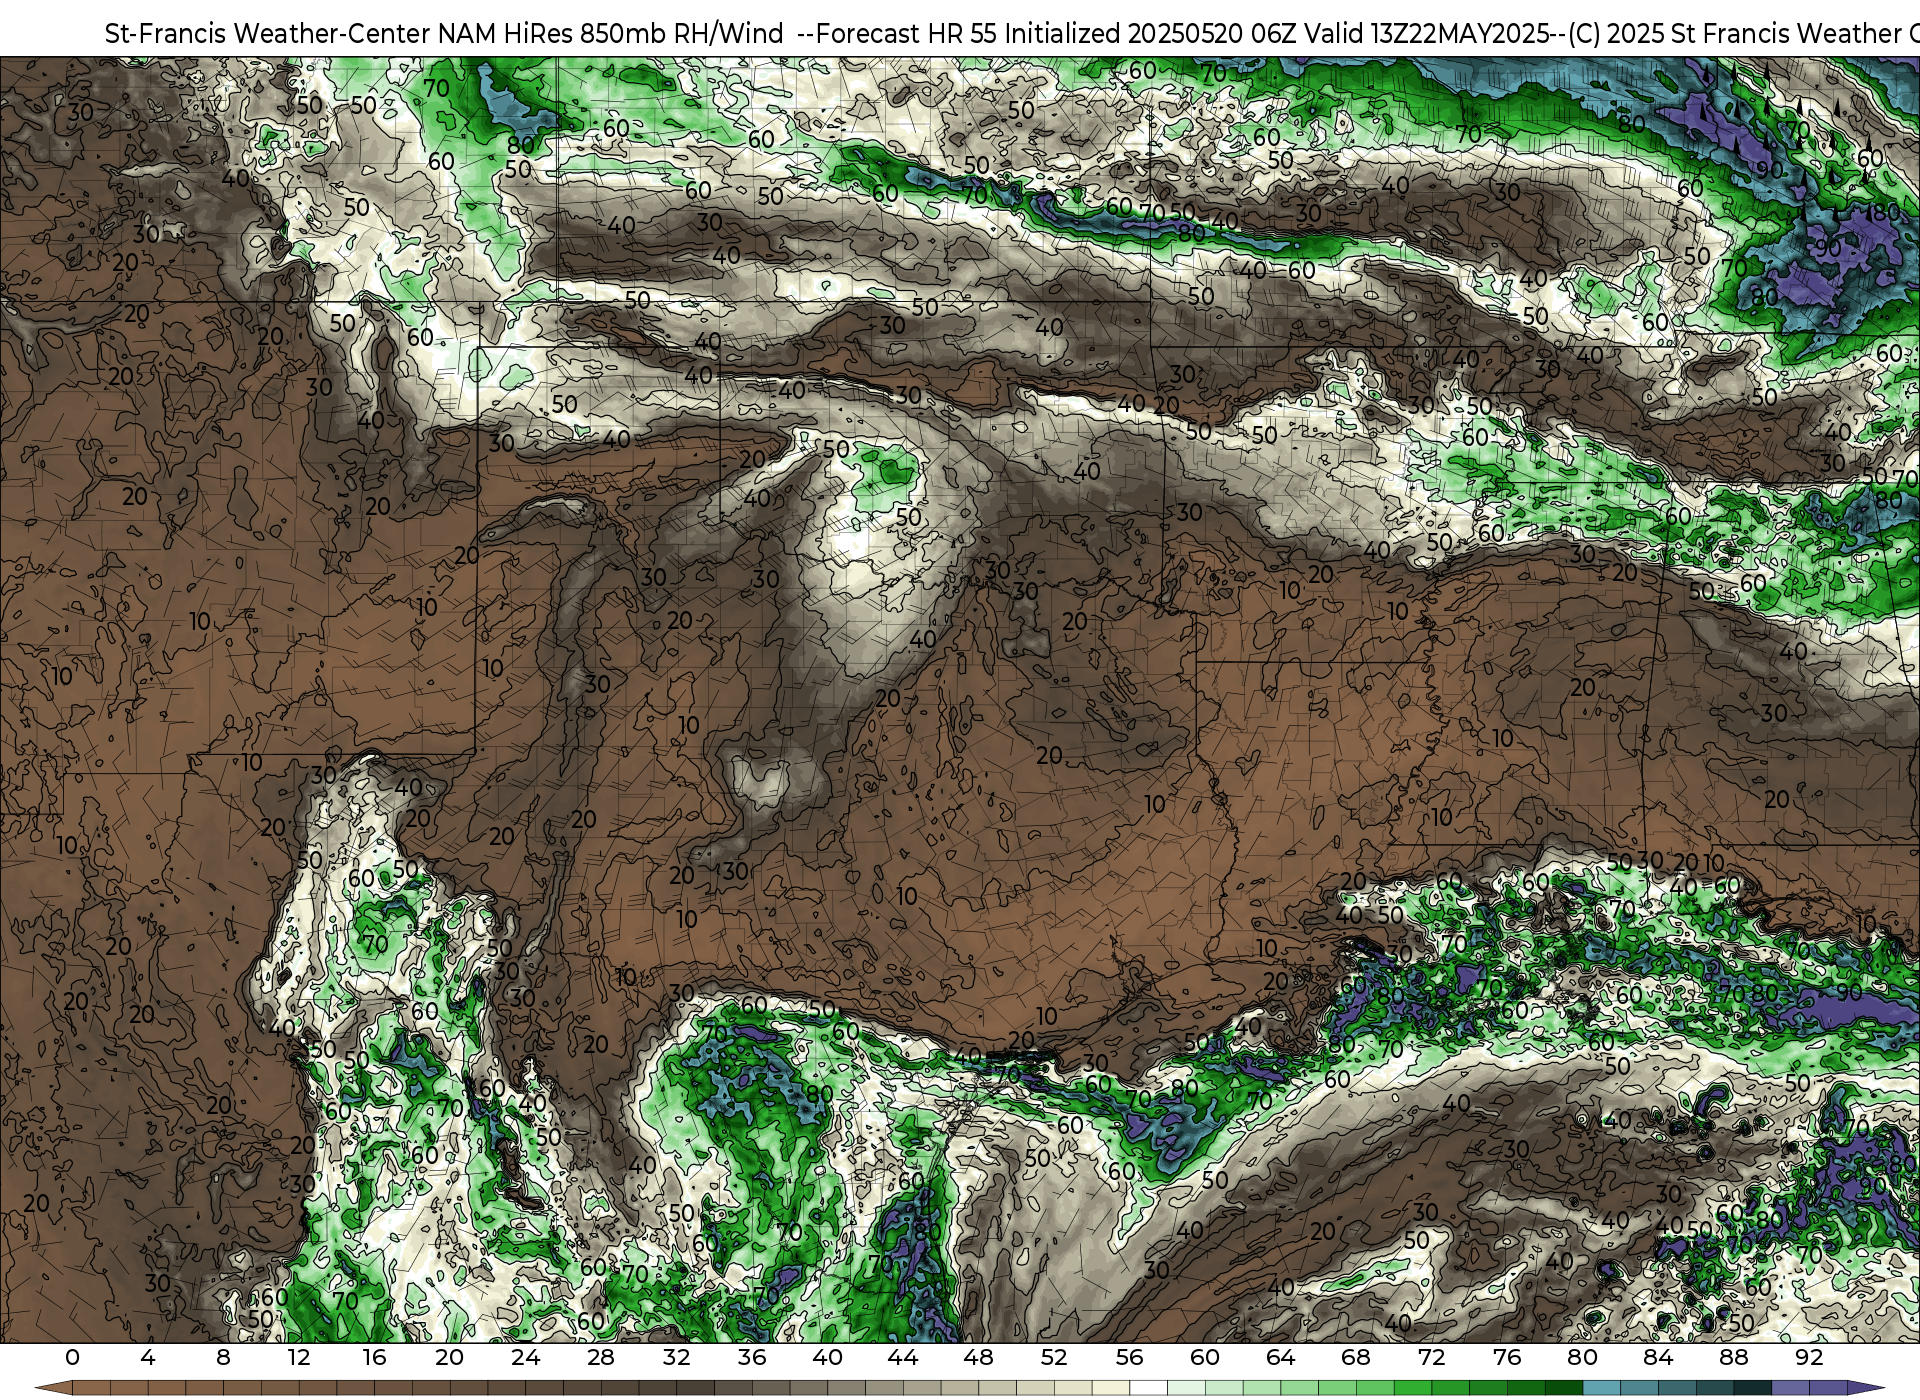Click the colorbar legend label '52'
Viewport: 1920px width, 1400px height.
tap(1054, 1357)
